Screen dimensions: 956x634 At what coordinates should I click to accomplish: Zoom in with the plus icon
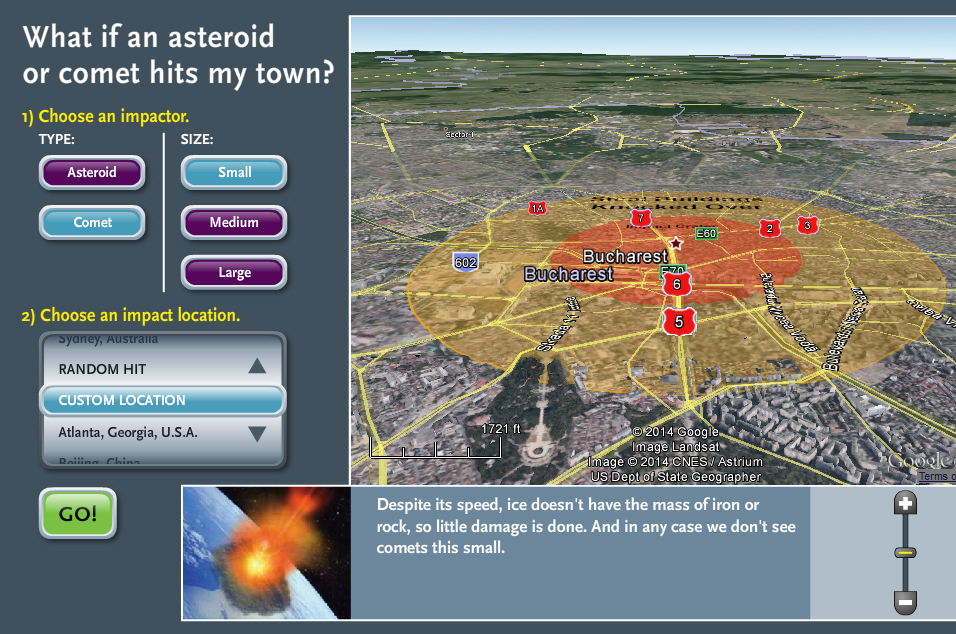coord(905,504)
